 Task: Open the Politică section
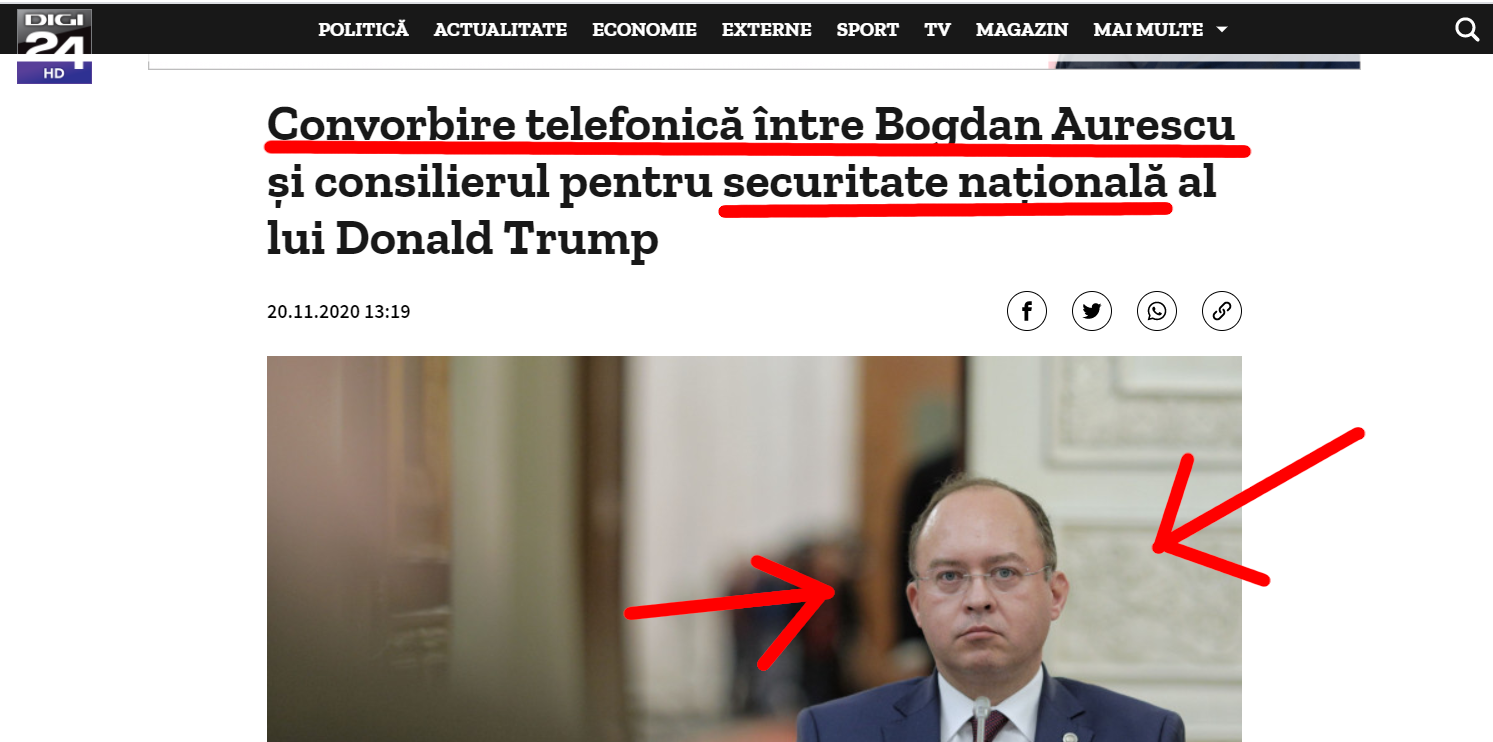point(363,30)
